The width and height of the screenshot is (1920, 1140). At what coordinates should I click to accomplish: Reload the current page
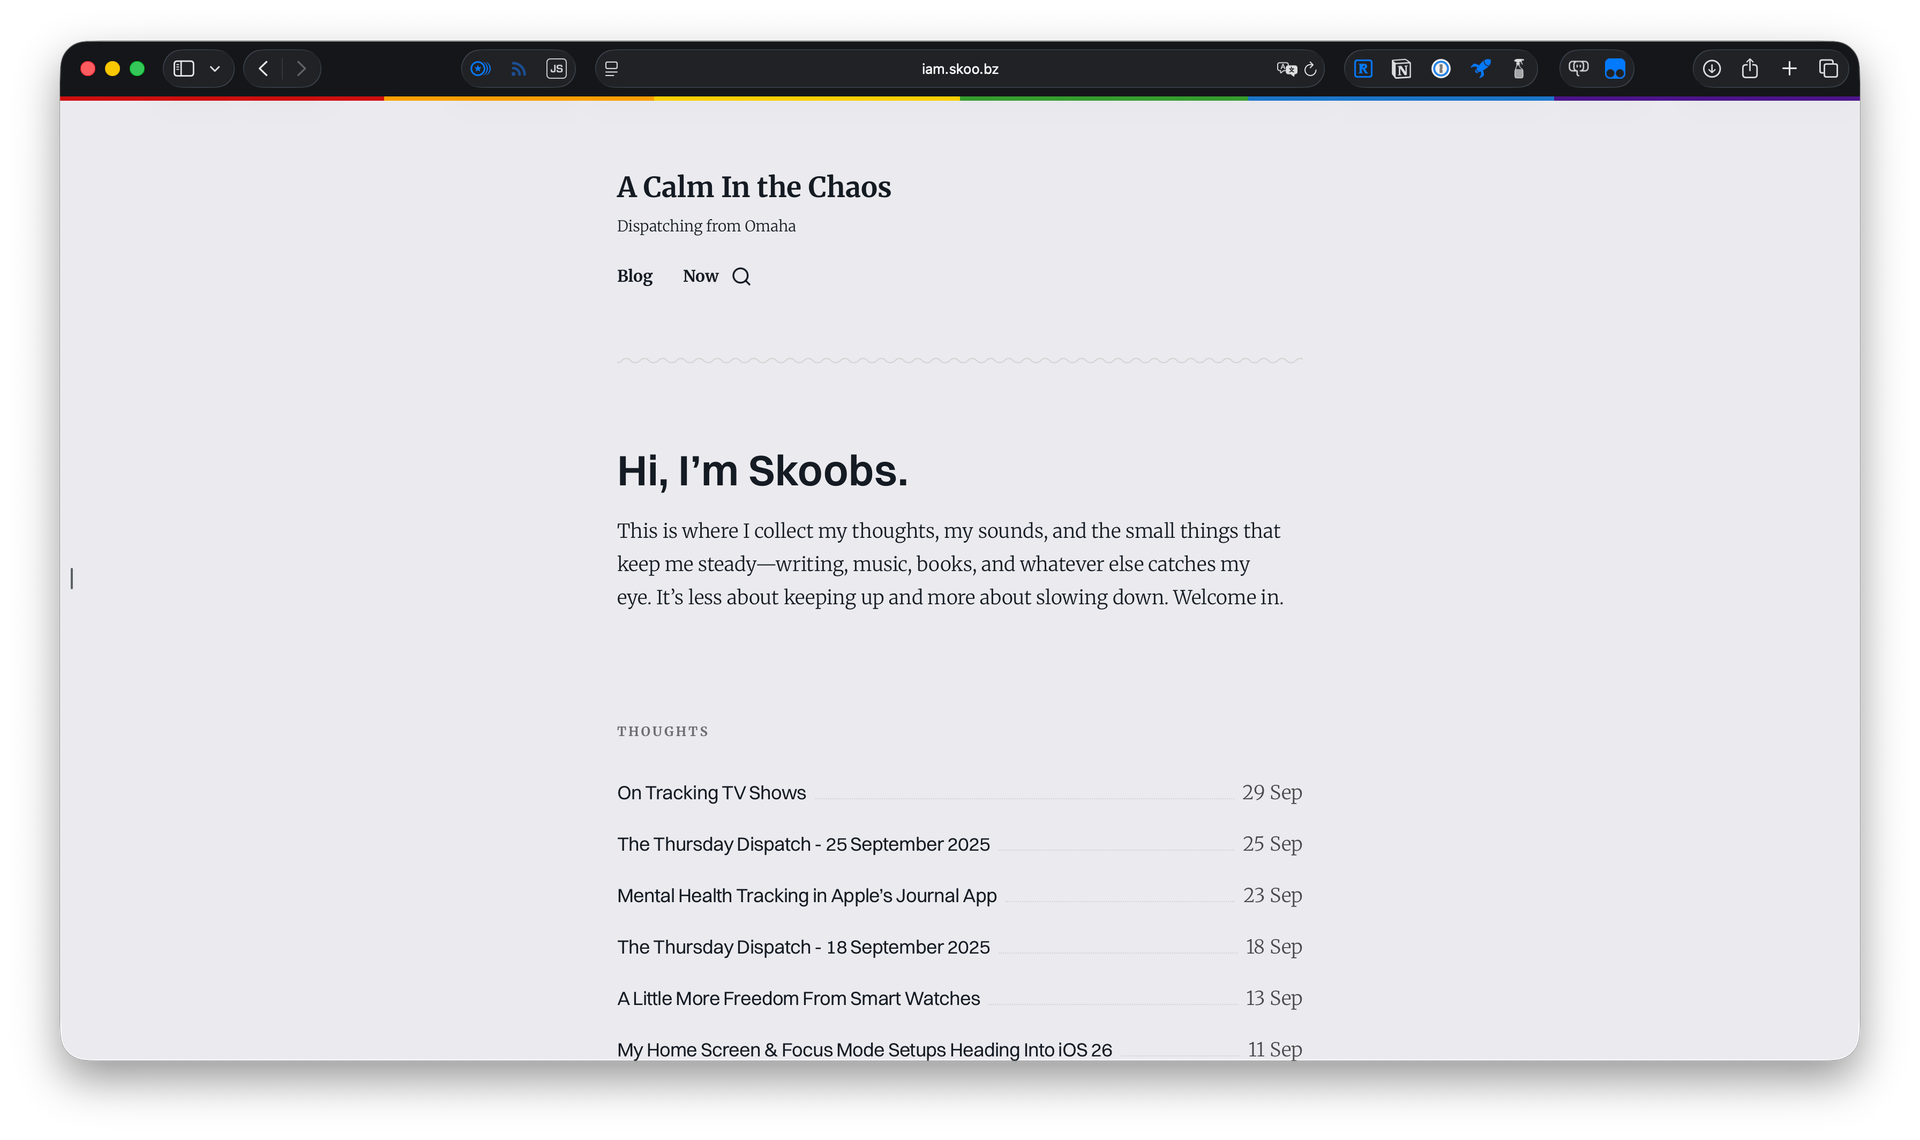coord(1311,69)
